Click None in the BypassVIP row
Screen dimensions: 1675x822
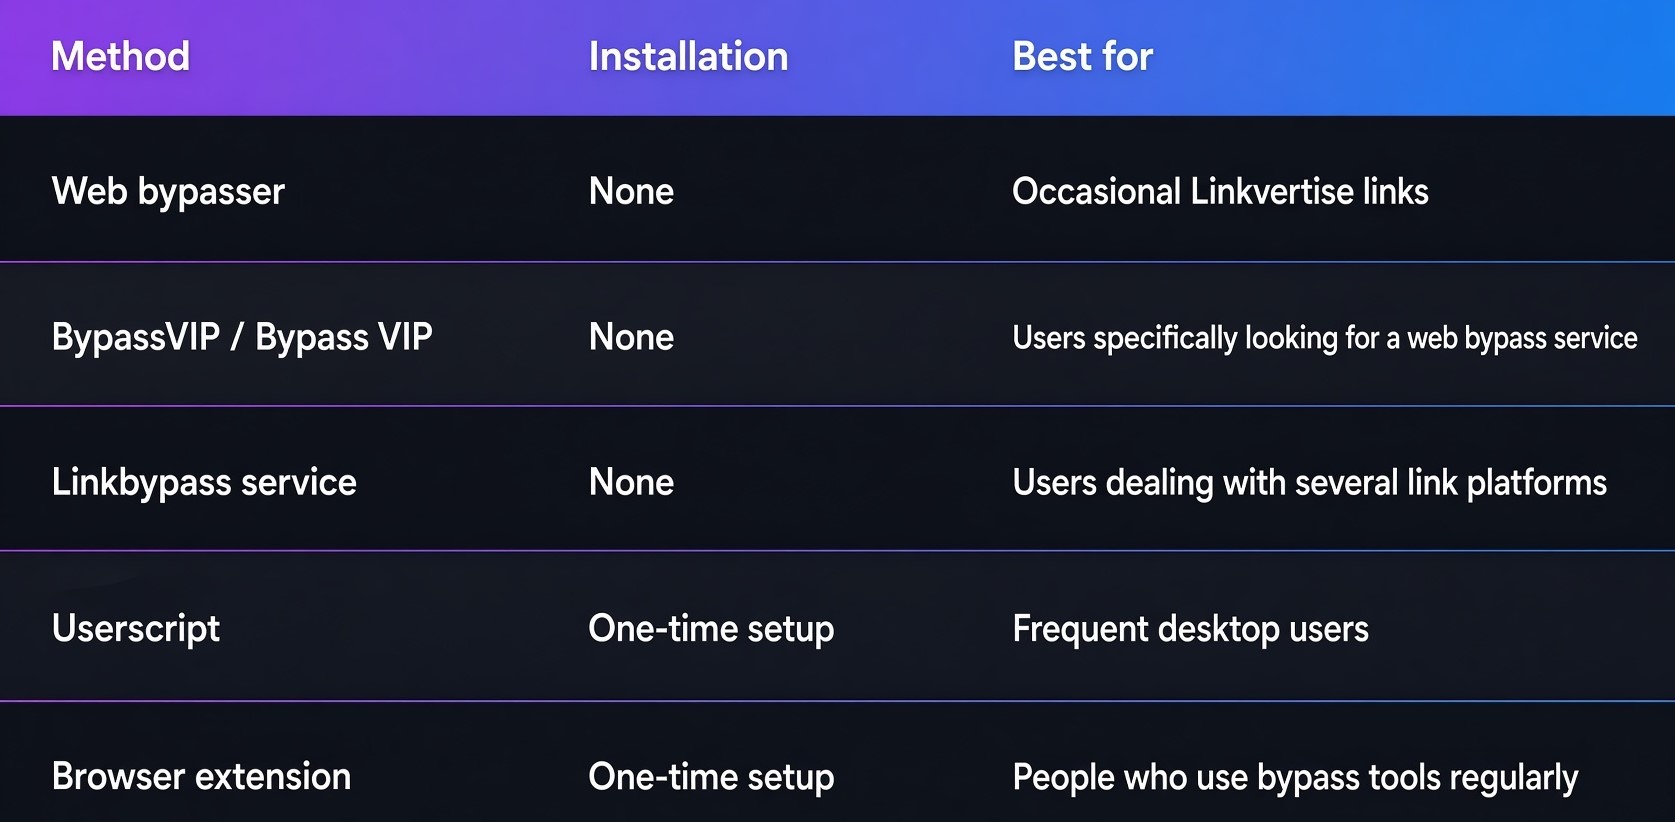click(x=631, y=337)
